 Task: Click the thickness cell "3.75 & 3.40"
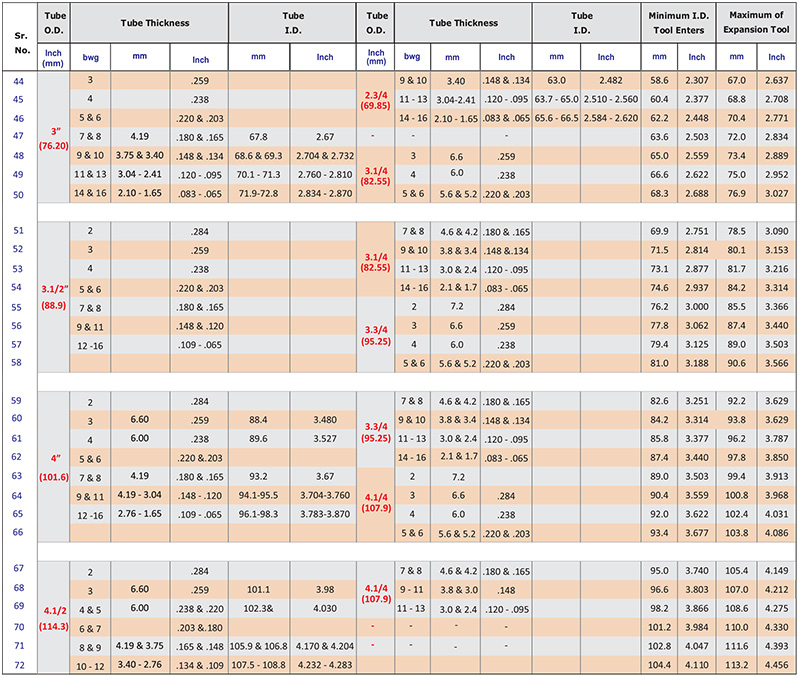point(139,156)
